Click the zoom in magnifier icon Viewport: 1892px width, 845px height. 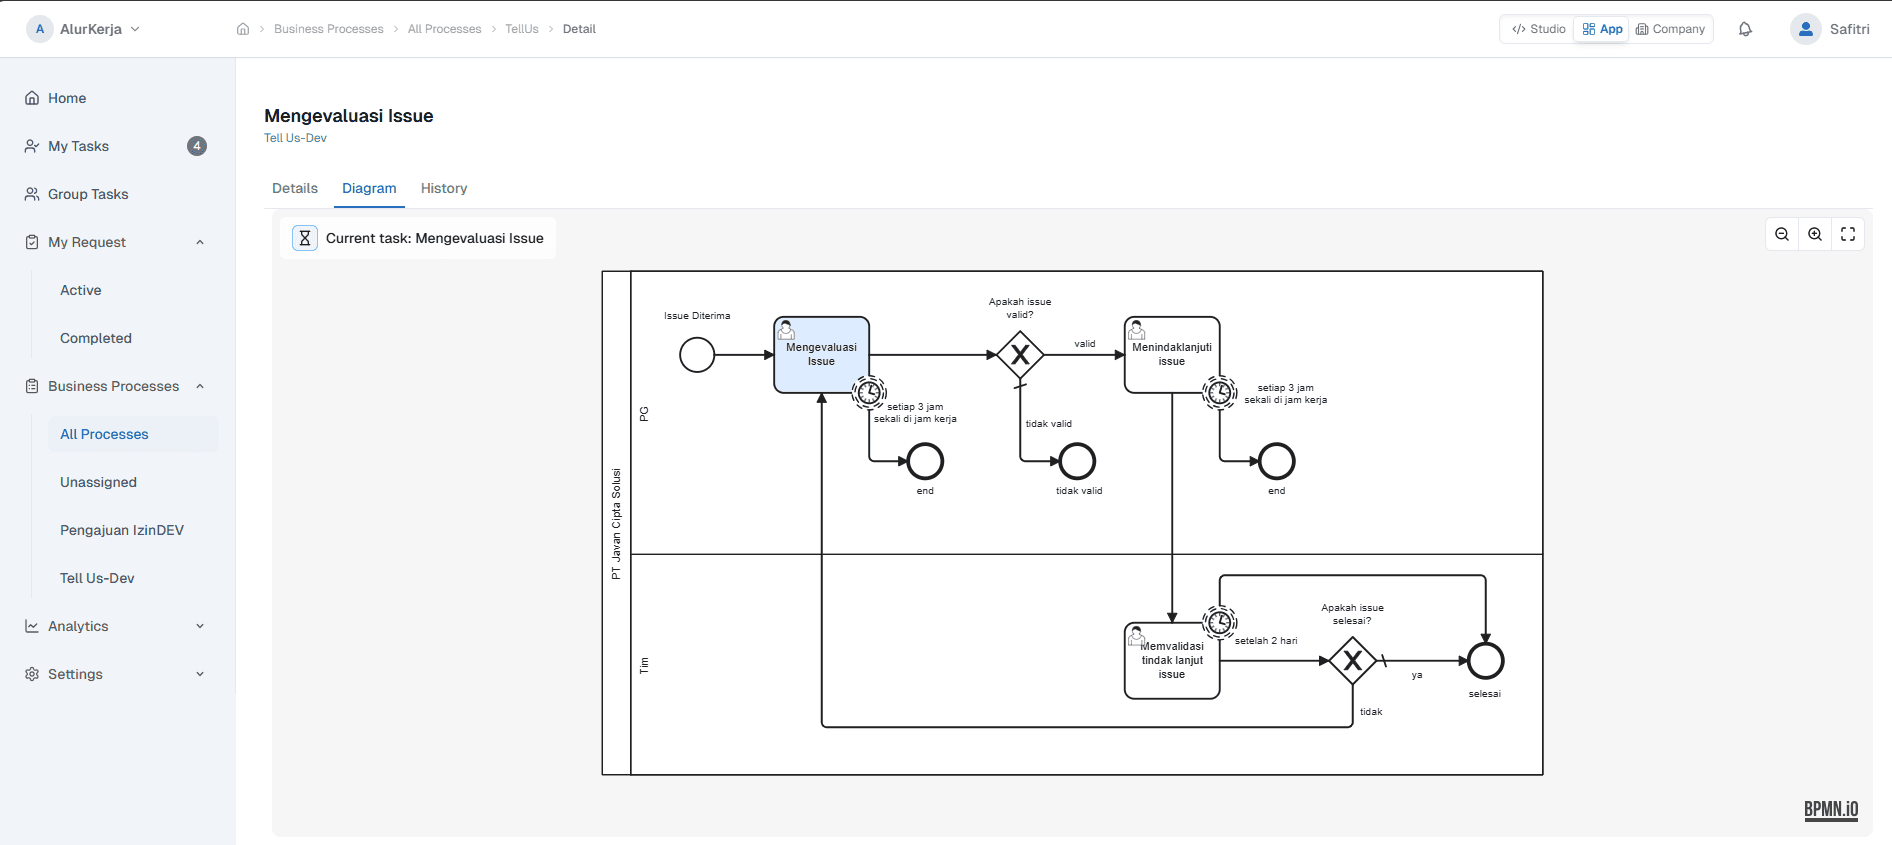click(1815, 234)
